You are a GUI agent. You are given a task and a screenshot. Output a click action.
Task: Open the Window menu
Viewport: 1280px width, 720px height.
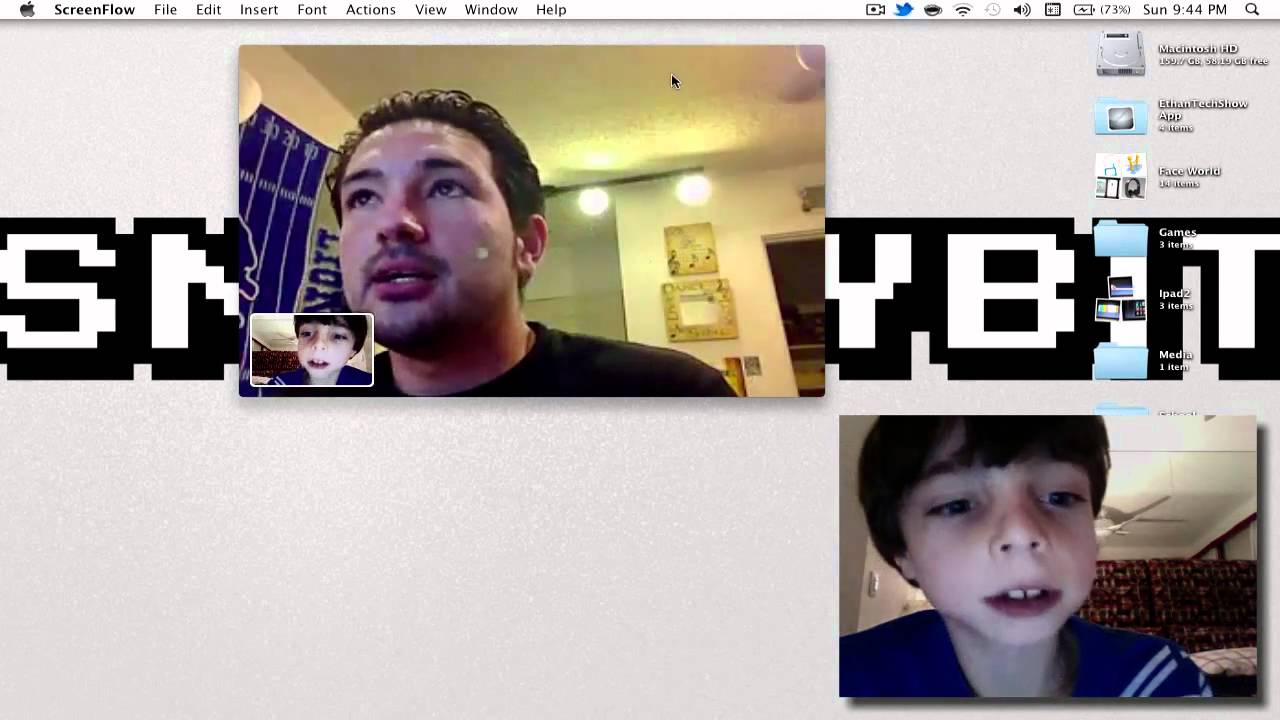tap(491, 10)
